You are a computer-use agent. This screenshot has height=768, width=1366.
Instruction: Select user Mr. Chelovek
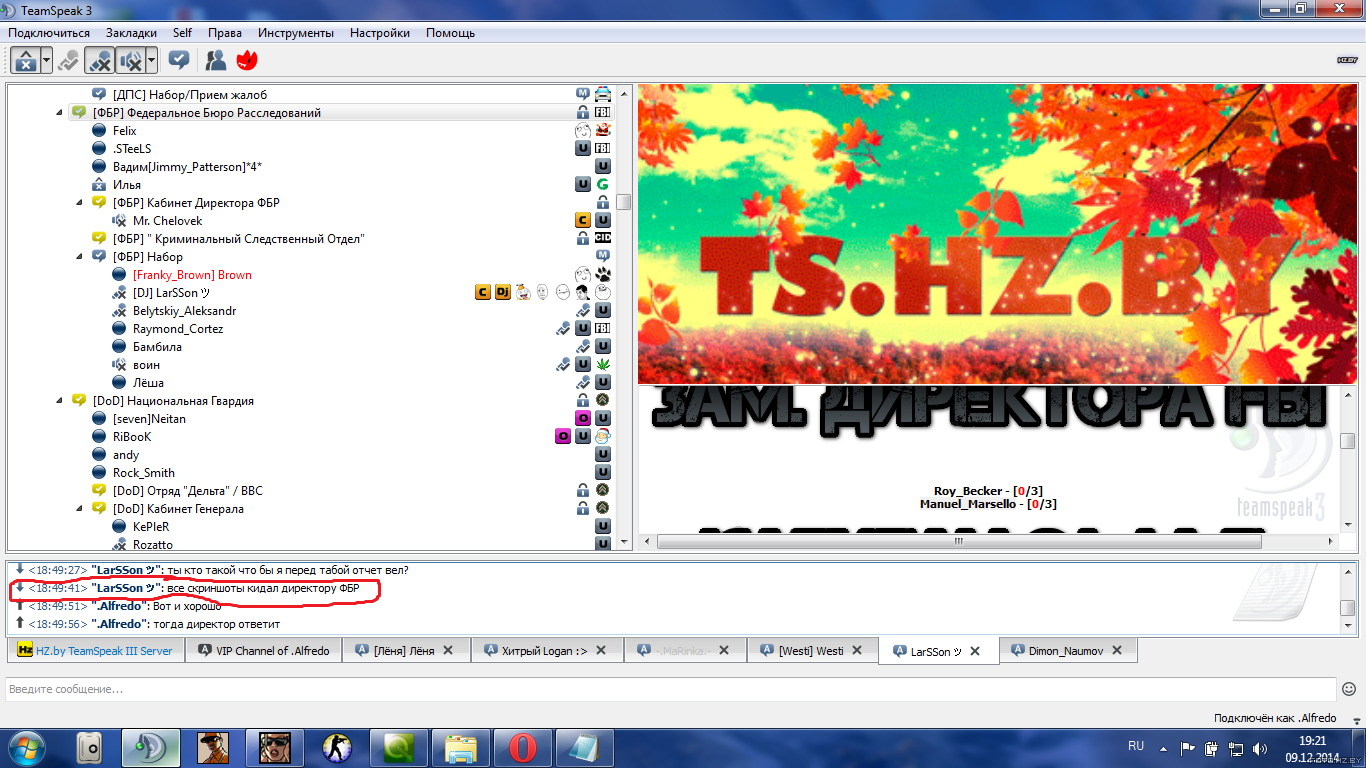(x=167, y=221)
